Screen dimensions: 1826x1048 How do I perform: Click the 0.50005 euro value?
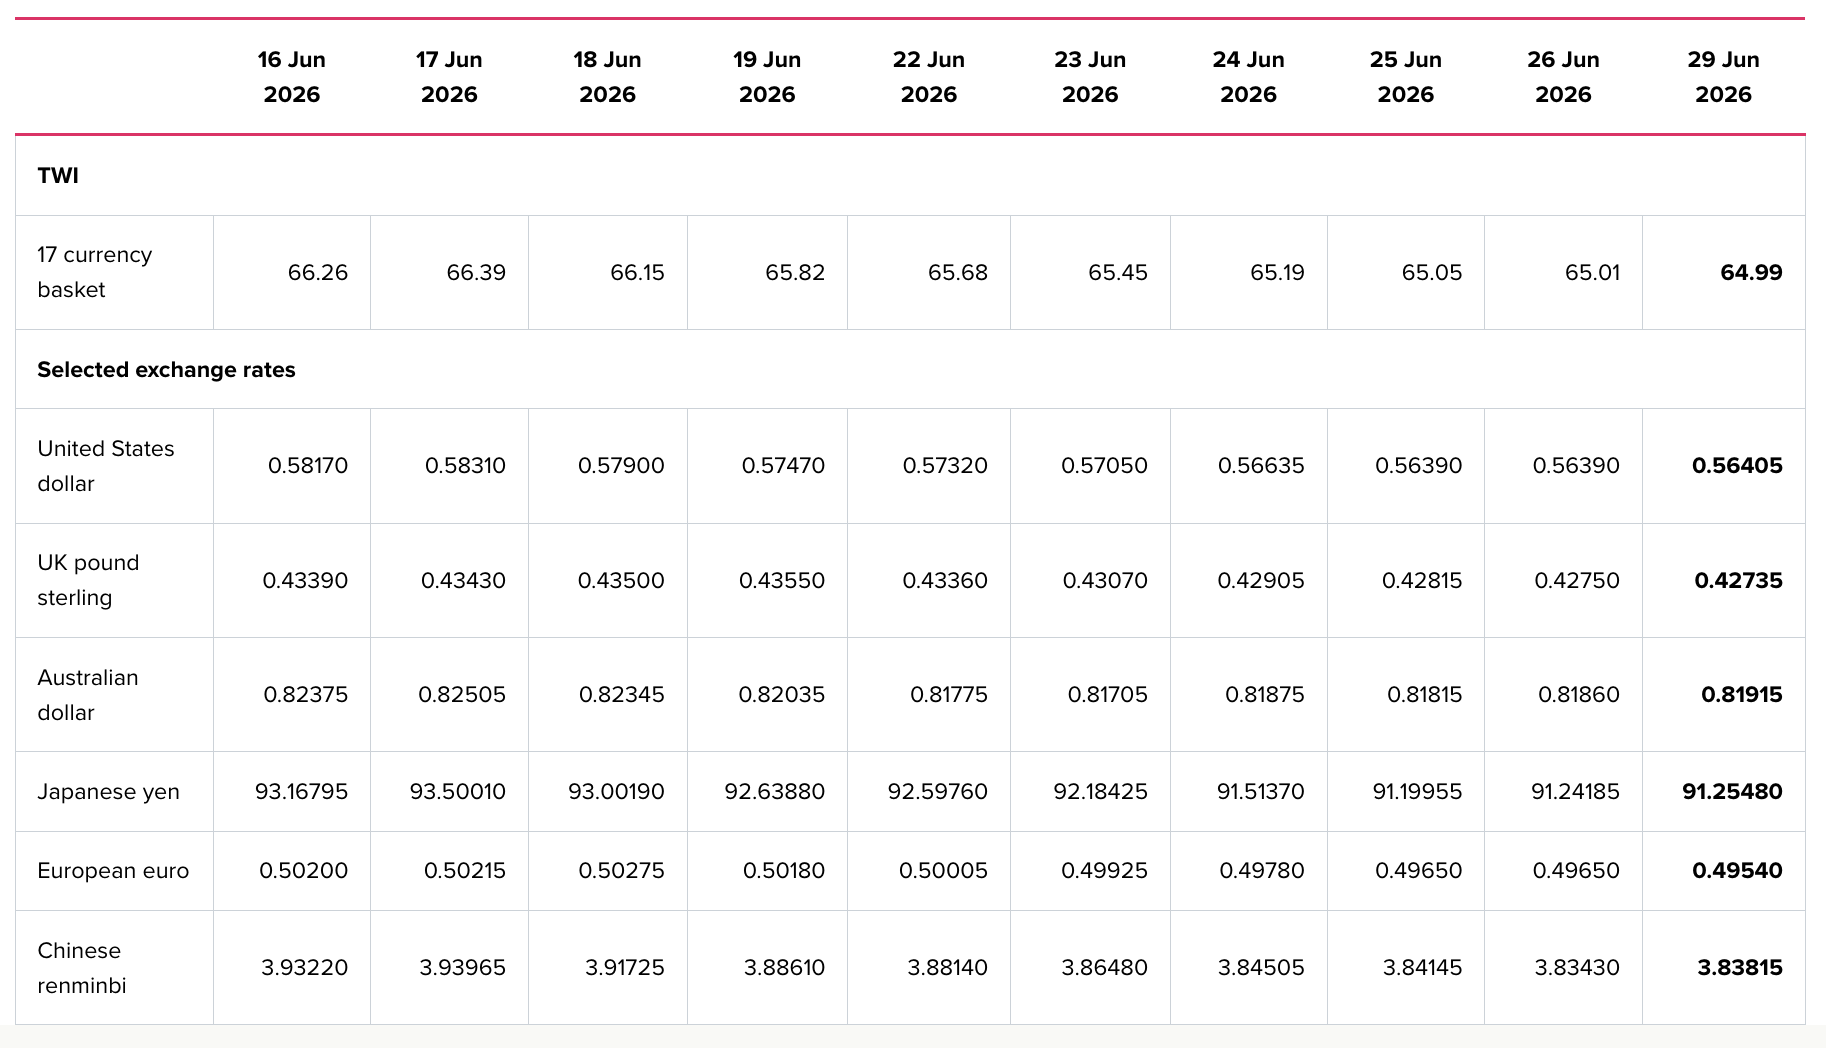click(943, 870)
